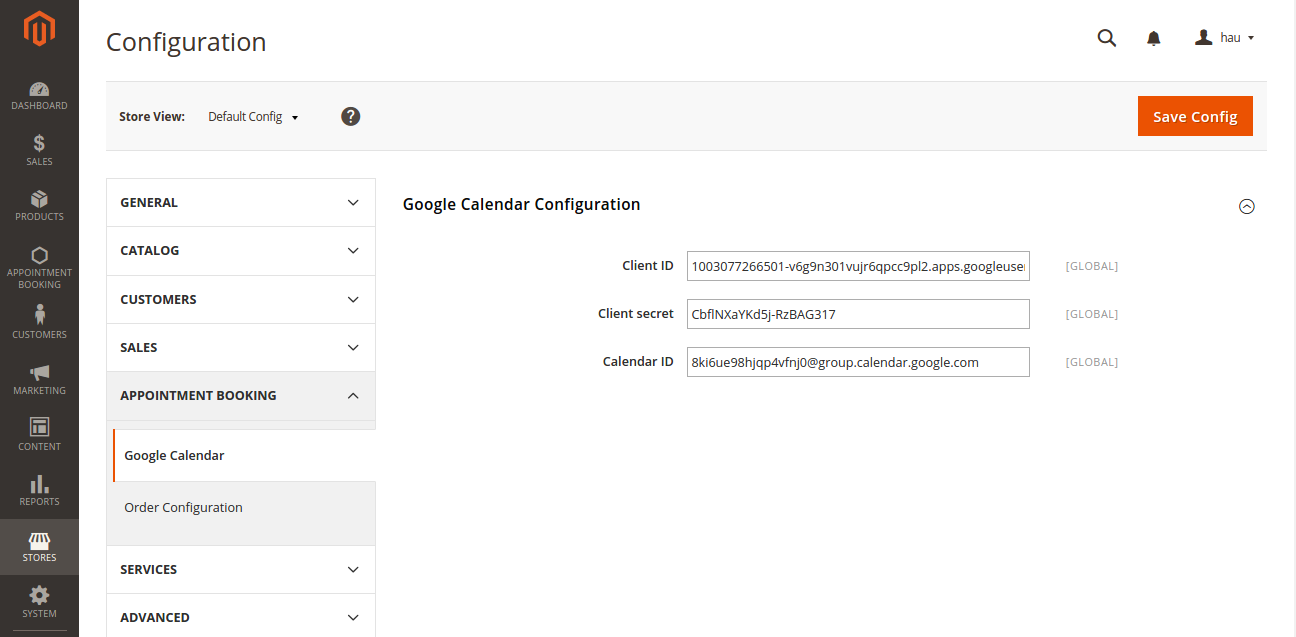Click the Save Config button
The height and width of the screenshot is (637, 1296).
(1195, 116)
